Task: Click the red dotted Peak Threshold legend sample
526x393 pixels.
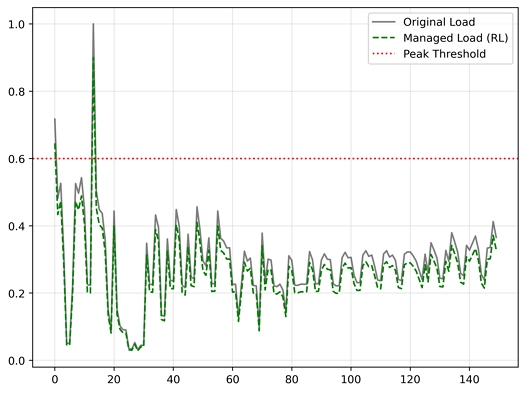Action: coord(384,54)
